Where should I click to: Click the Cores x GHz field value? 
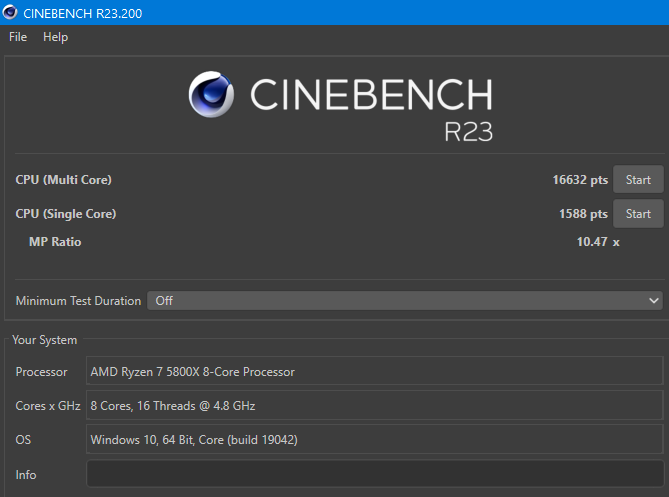pos(375,405)
